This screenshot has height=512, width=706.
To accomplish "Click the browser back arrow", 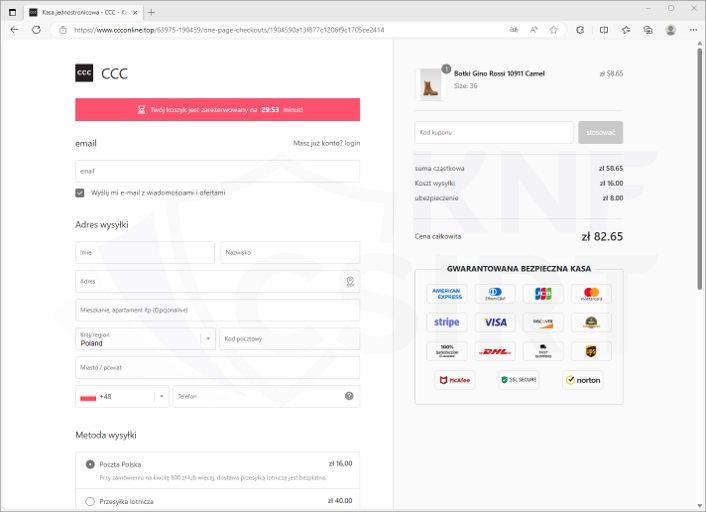I will tap(14, 30).
